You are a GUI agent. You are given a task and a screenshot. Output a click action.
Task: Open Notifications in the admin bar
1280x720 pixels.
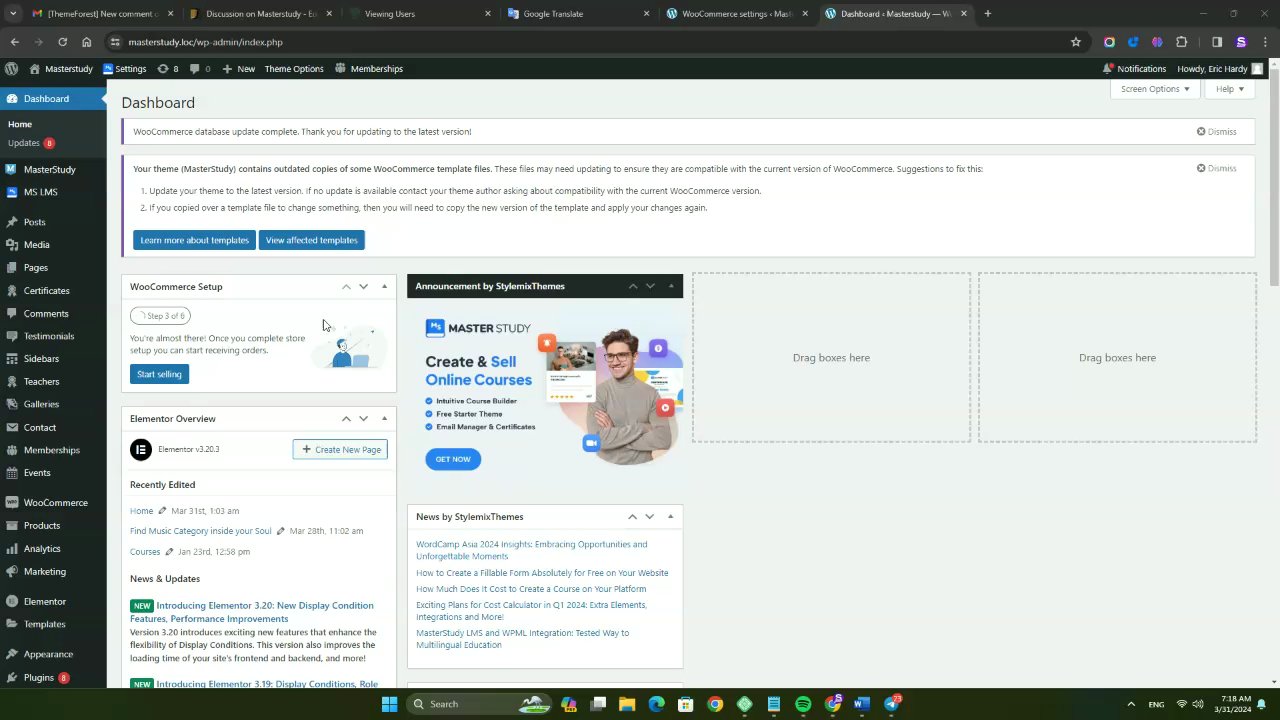1134,69
